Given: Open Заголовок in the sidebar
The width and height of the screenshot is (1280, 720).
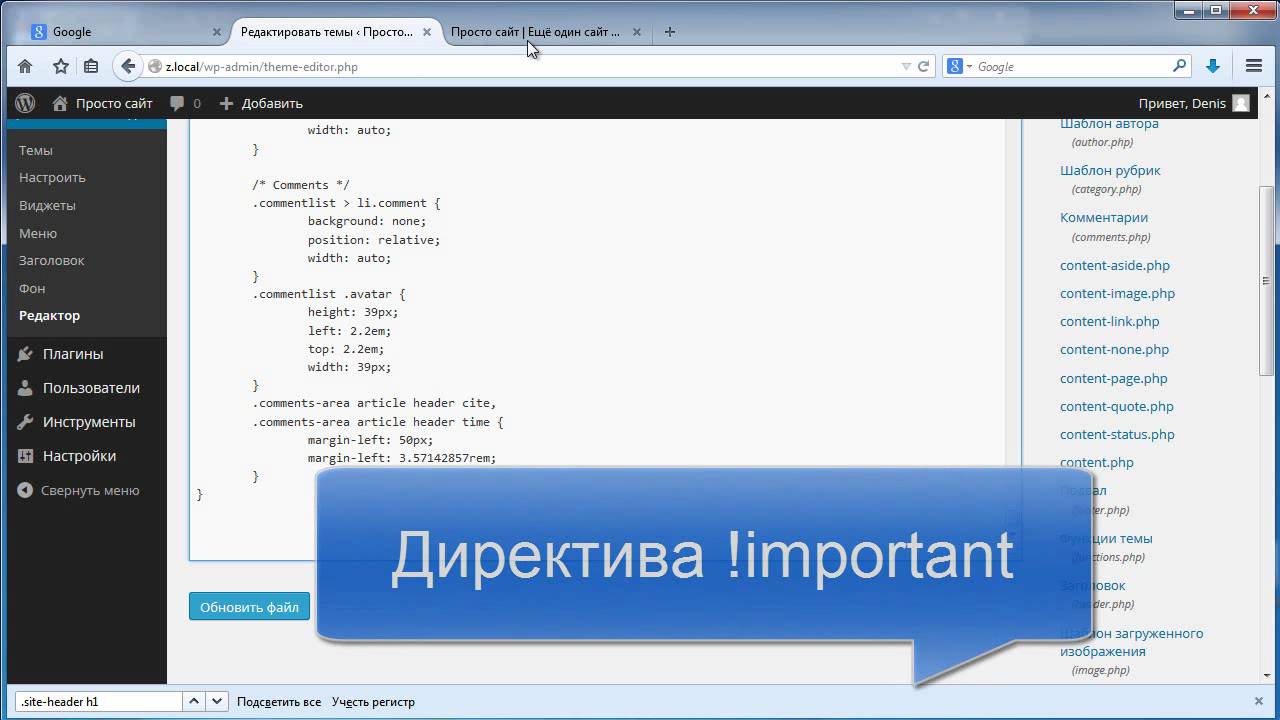Looking at the screenshot, I should [51, 260].
